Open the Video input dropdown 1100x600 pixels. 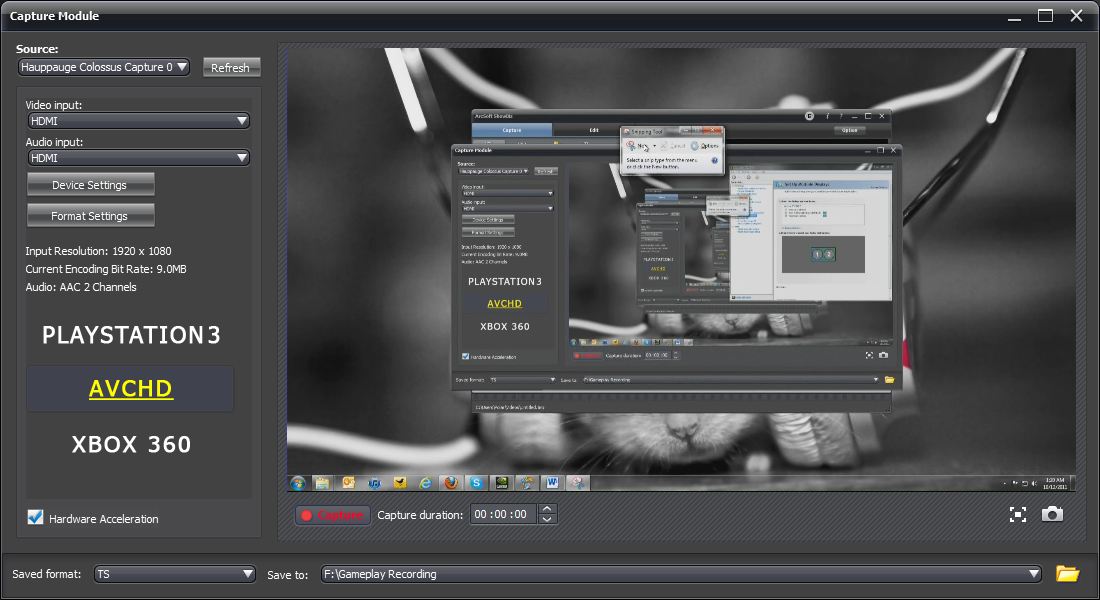coord(139,121)
